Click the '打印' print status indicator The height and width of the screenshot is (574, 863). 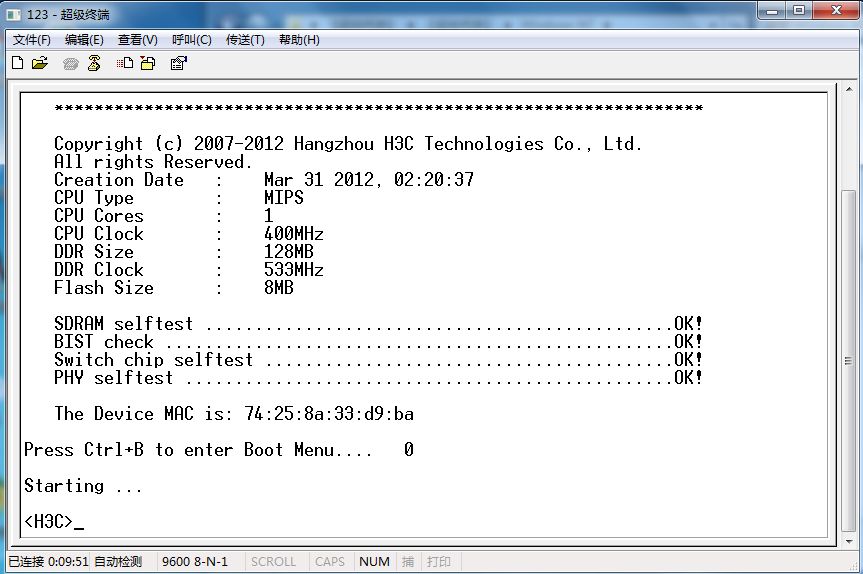click(439, 561)
